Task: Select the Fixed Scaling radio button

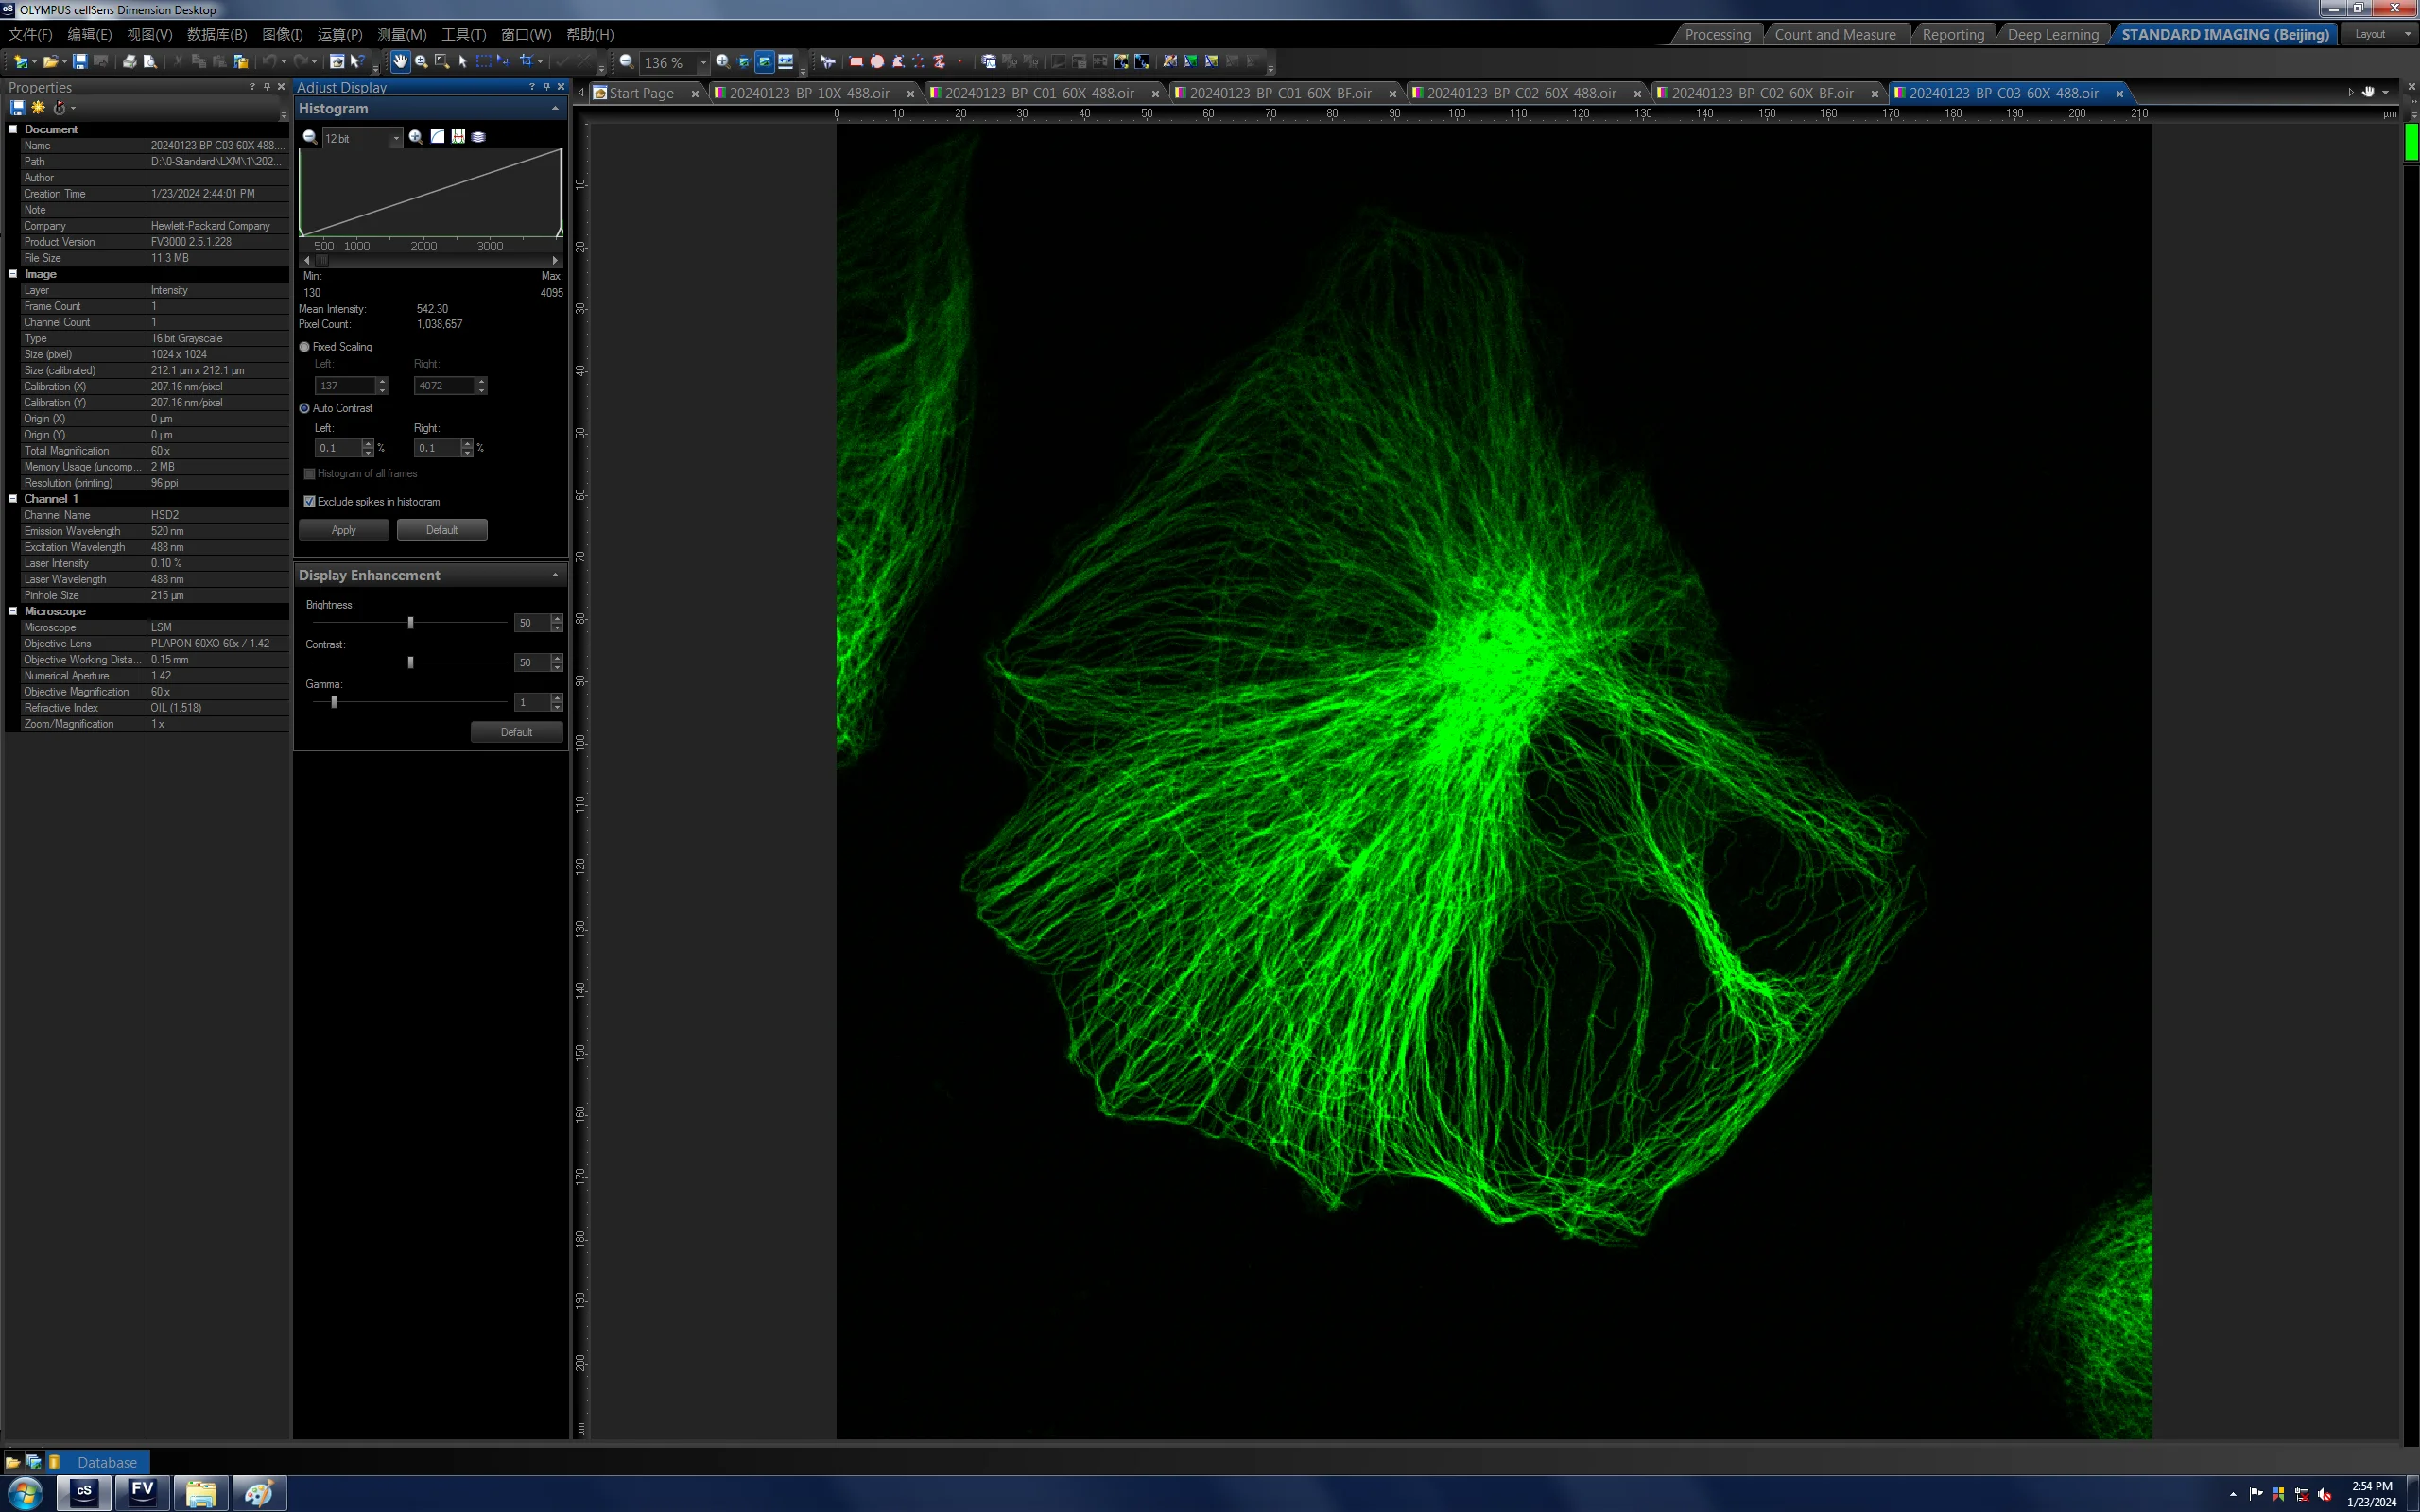Action: tap(305, 347)
